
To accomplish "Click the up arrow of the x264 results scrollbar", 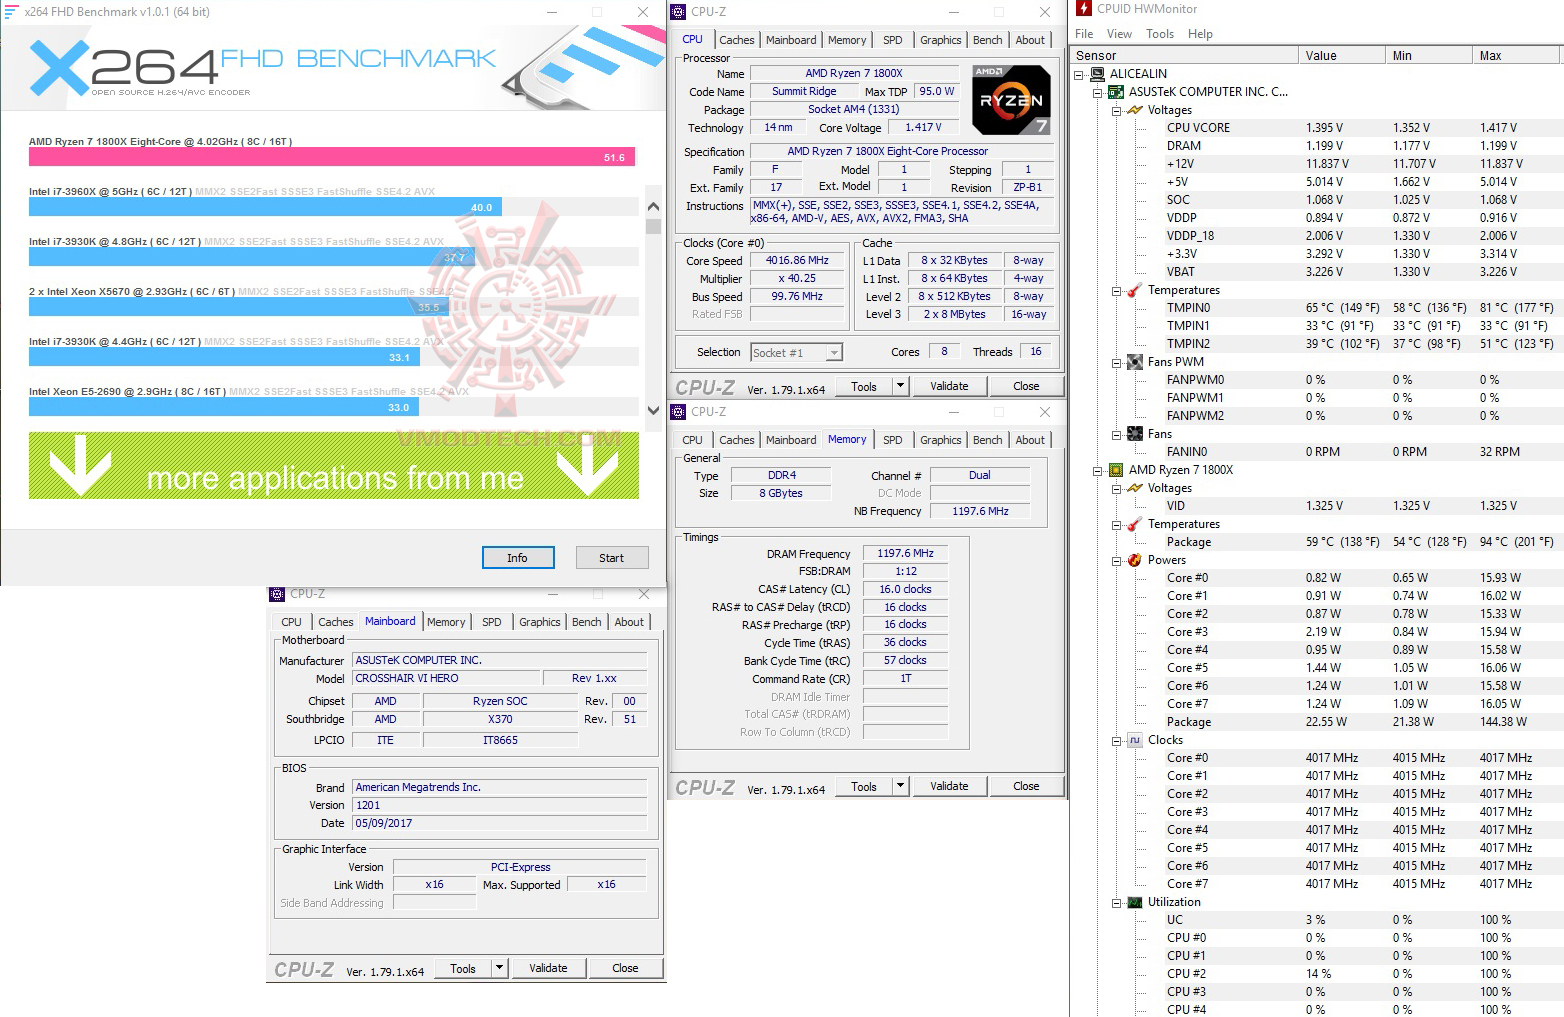I will click(654, 207).
